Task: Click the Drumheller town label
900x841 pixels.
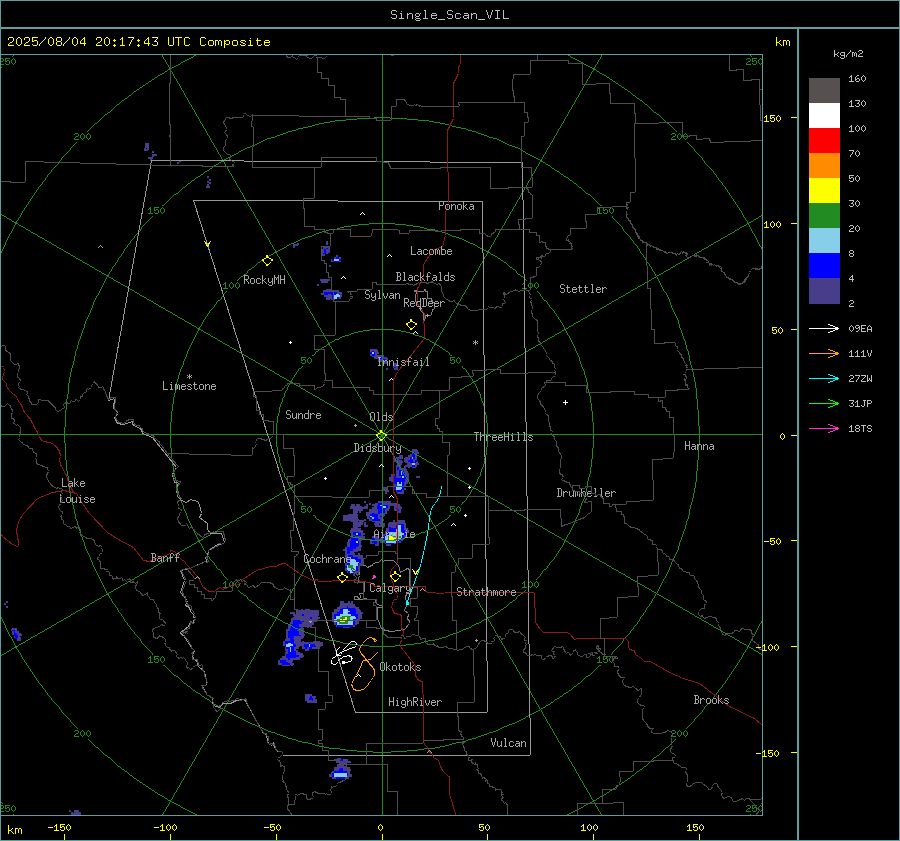Action: pos(586,493)
